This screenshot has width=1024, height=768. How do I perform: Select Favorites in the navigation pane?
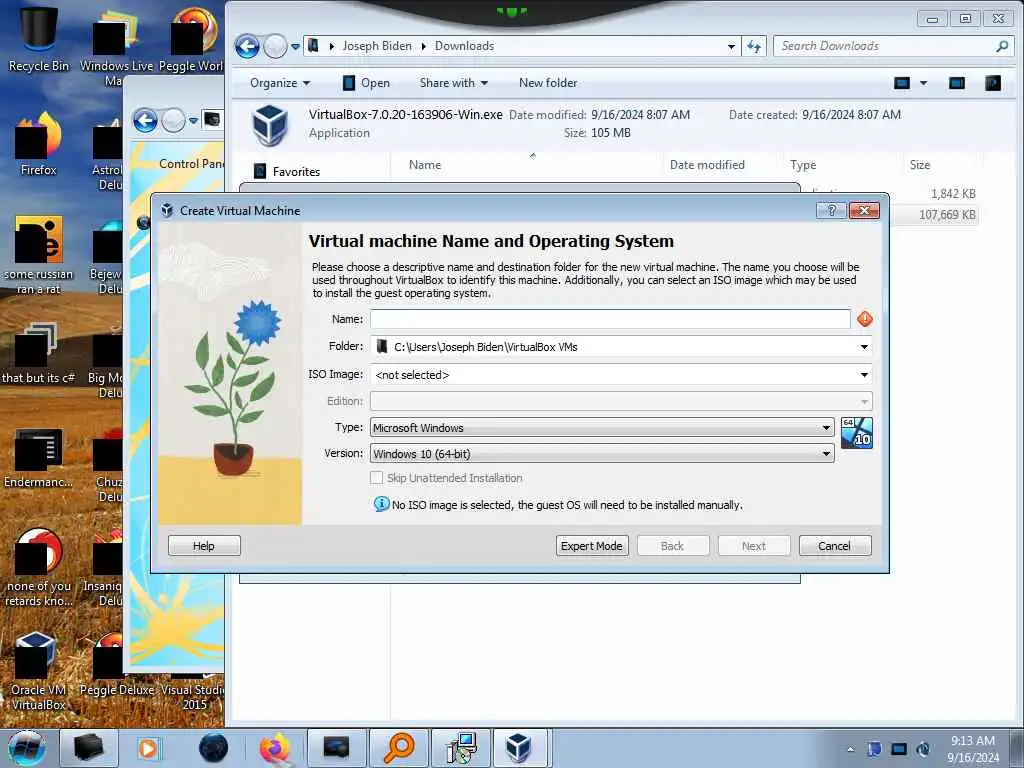(296, 172)
